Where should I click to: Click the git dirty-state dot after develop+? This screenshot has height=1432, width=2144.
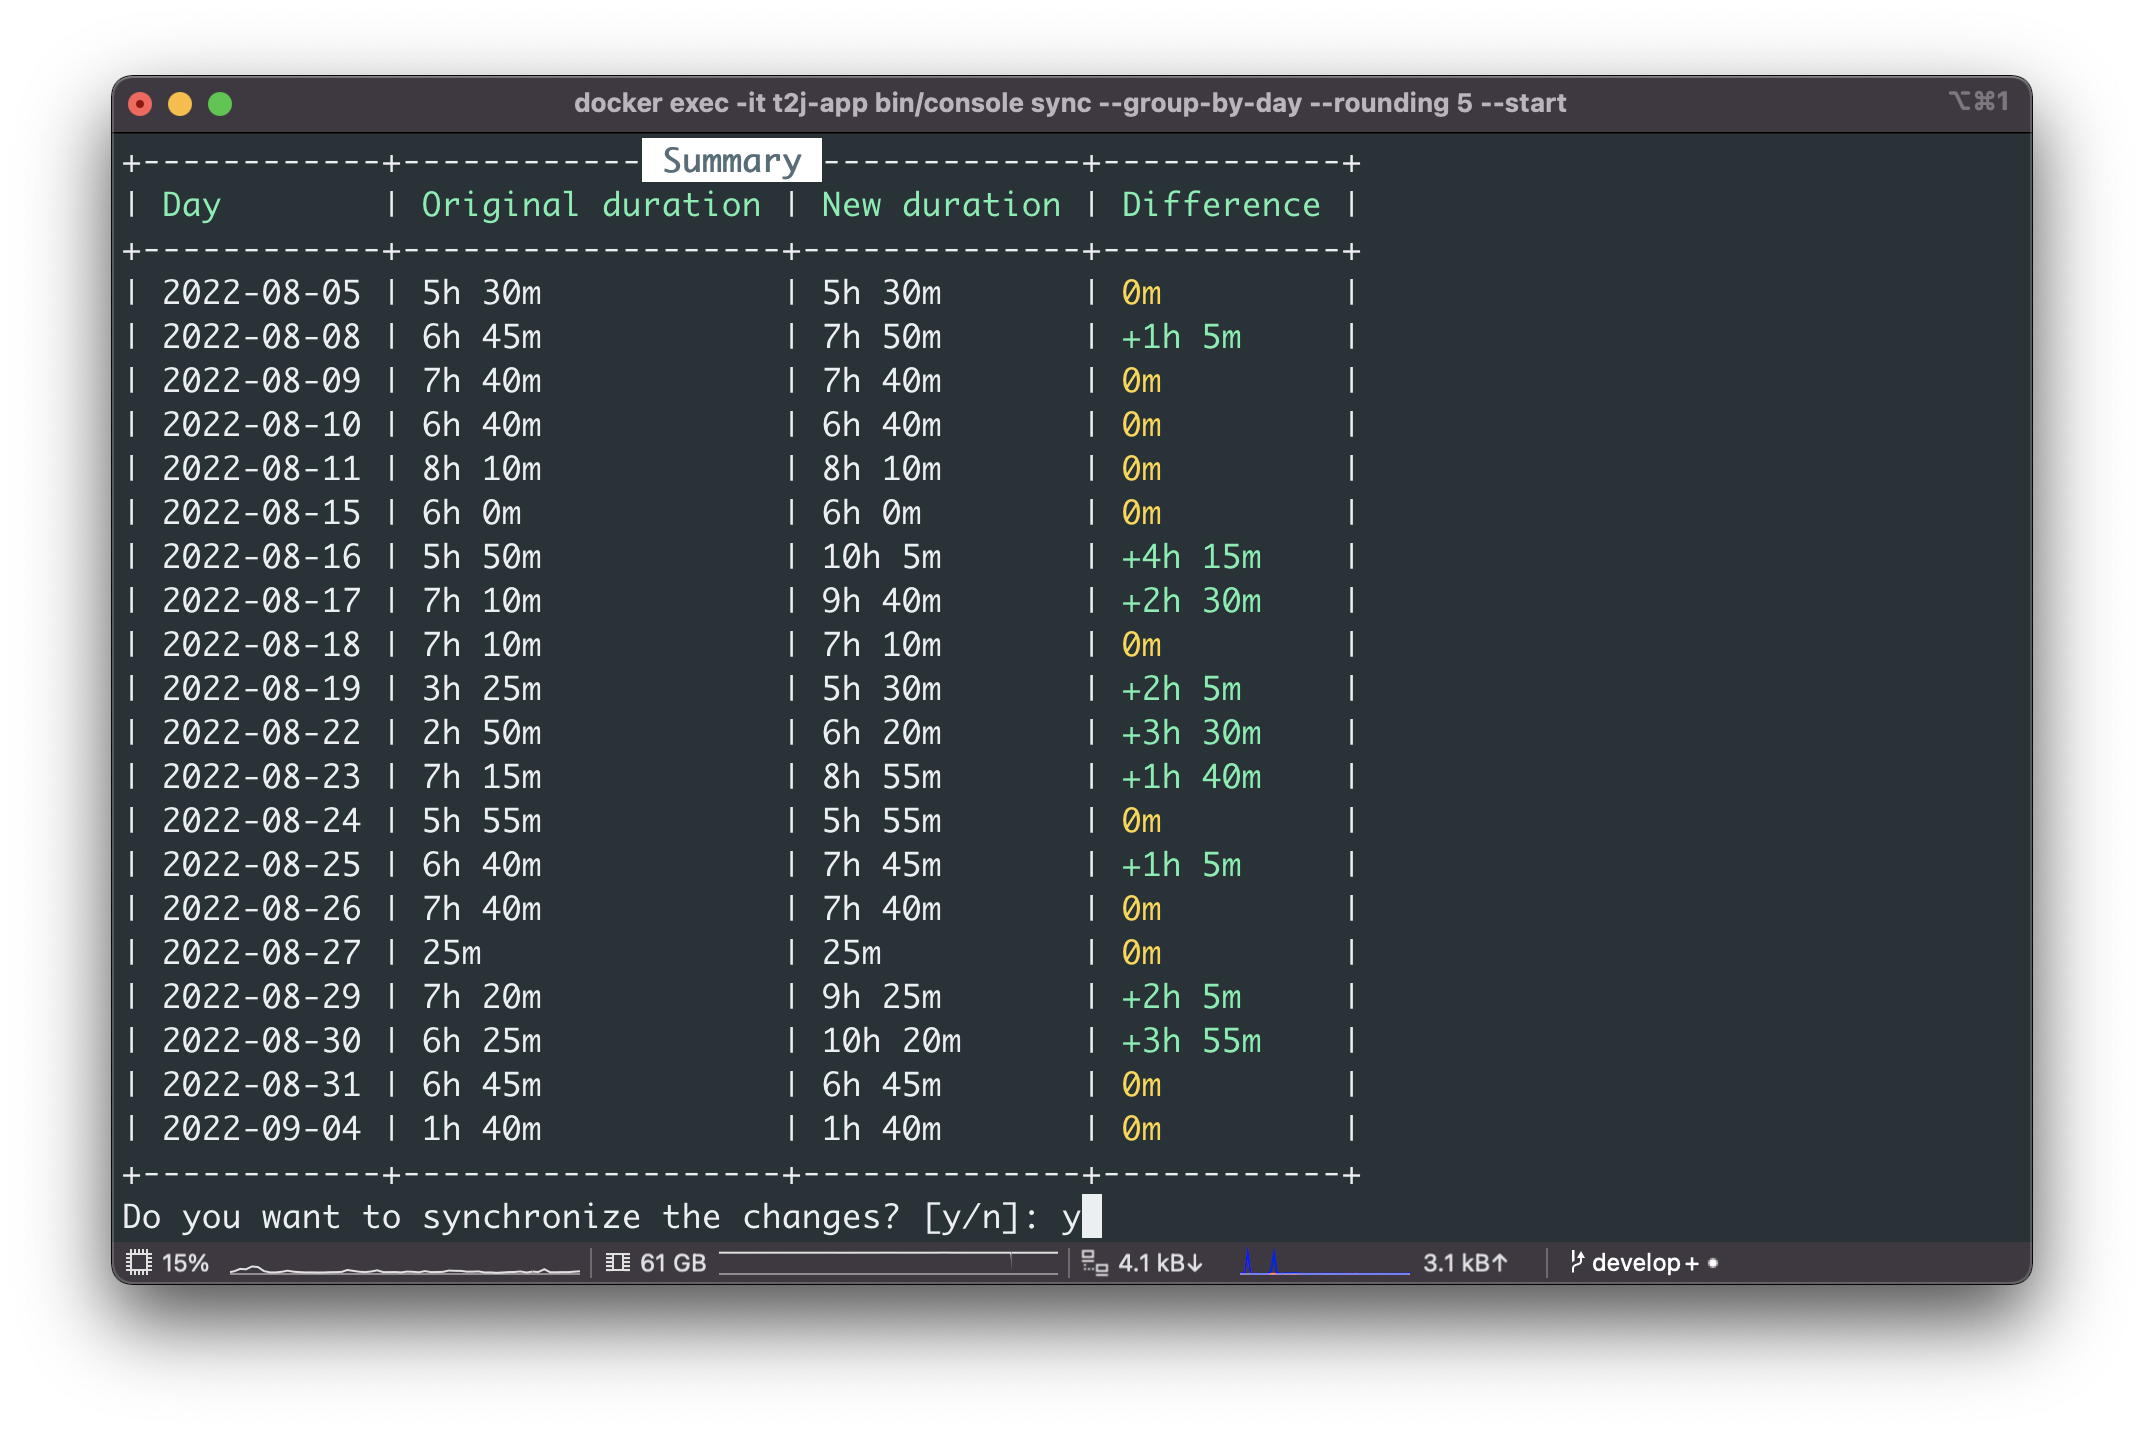(1713, 1263)
